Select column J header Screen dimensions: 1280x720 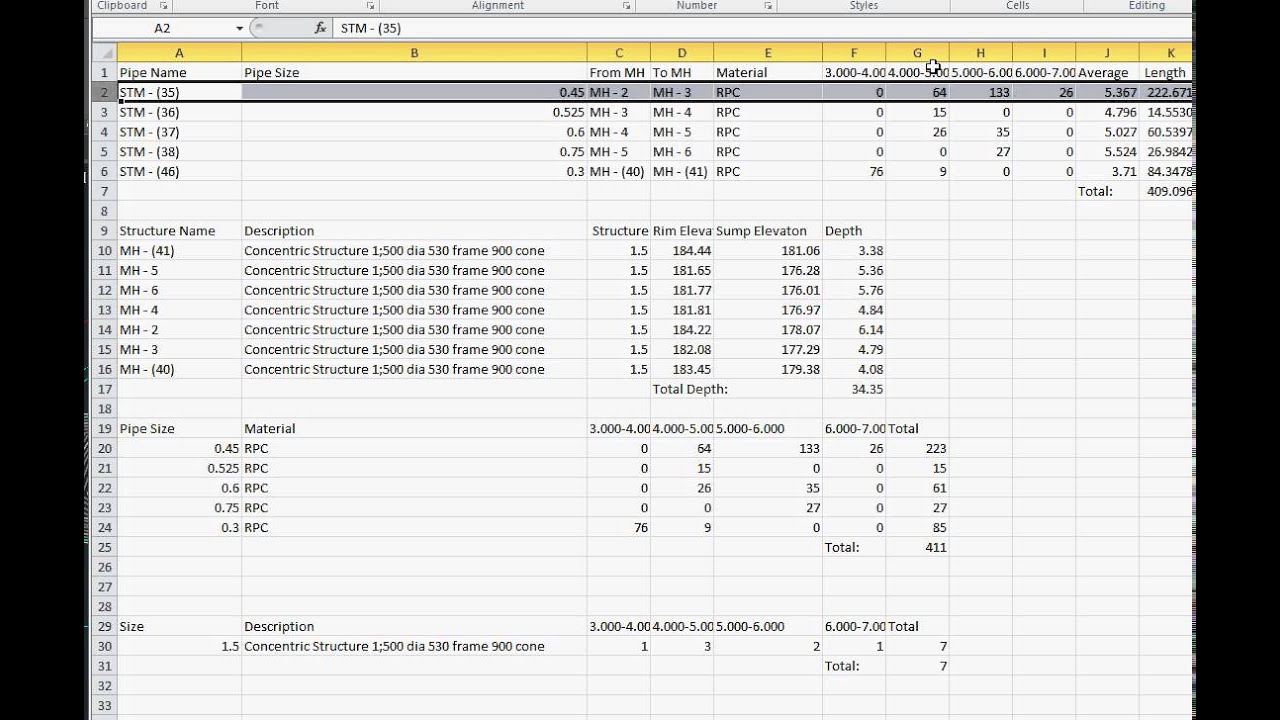coord(1107,53)
